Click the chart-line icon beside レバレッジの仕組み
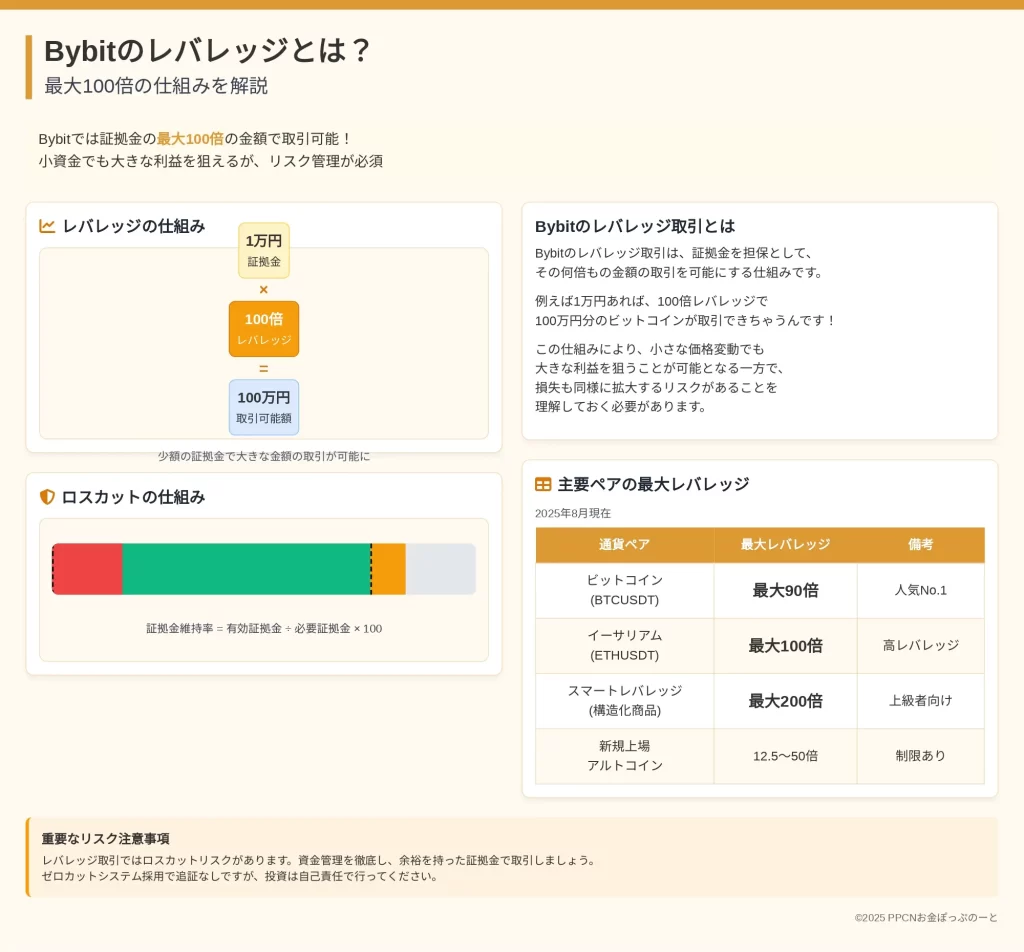 [x=47, y=226]
